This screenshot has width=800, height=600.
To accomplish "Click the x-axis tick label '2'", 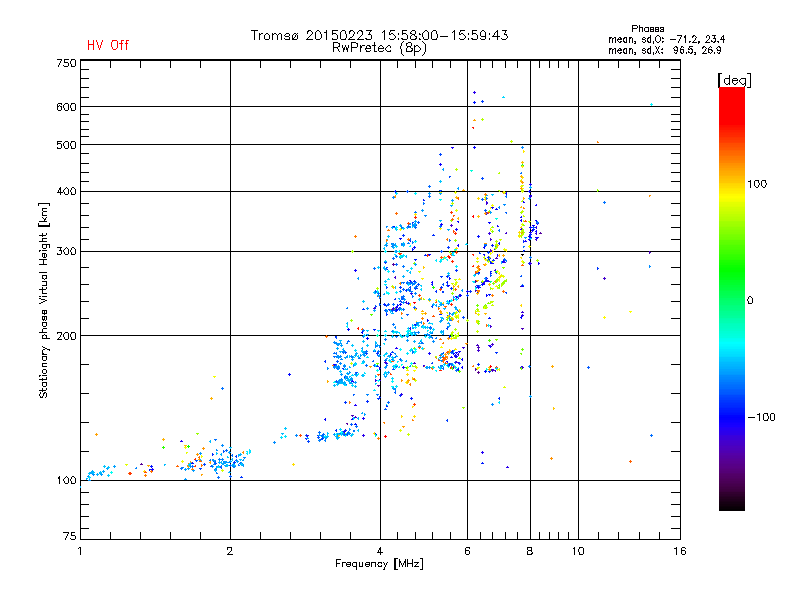I will (230, 551).
